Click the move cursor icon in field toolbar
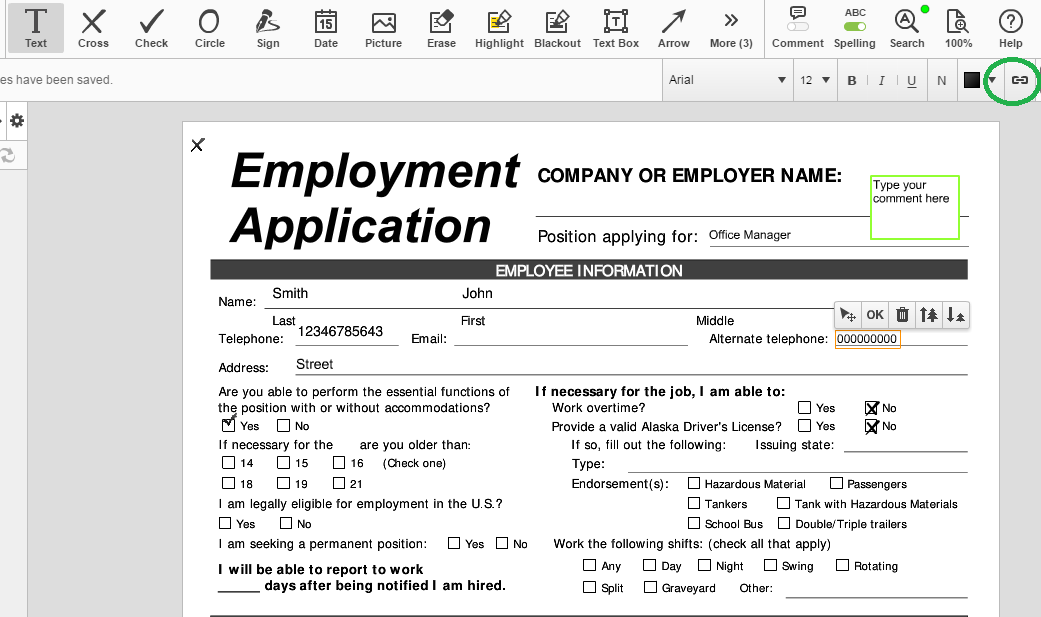The image size is (1041, 617). (x=848, y=315)
